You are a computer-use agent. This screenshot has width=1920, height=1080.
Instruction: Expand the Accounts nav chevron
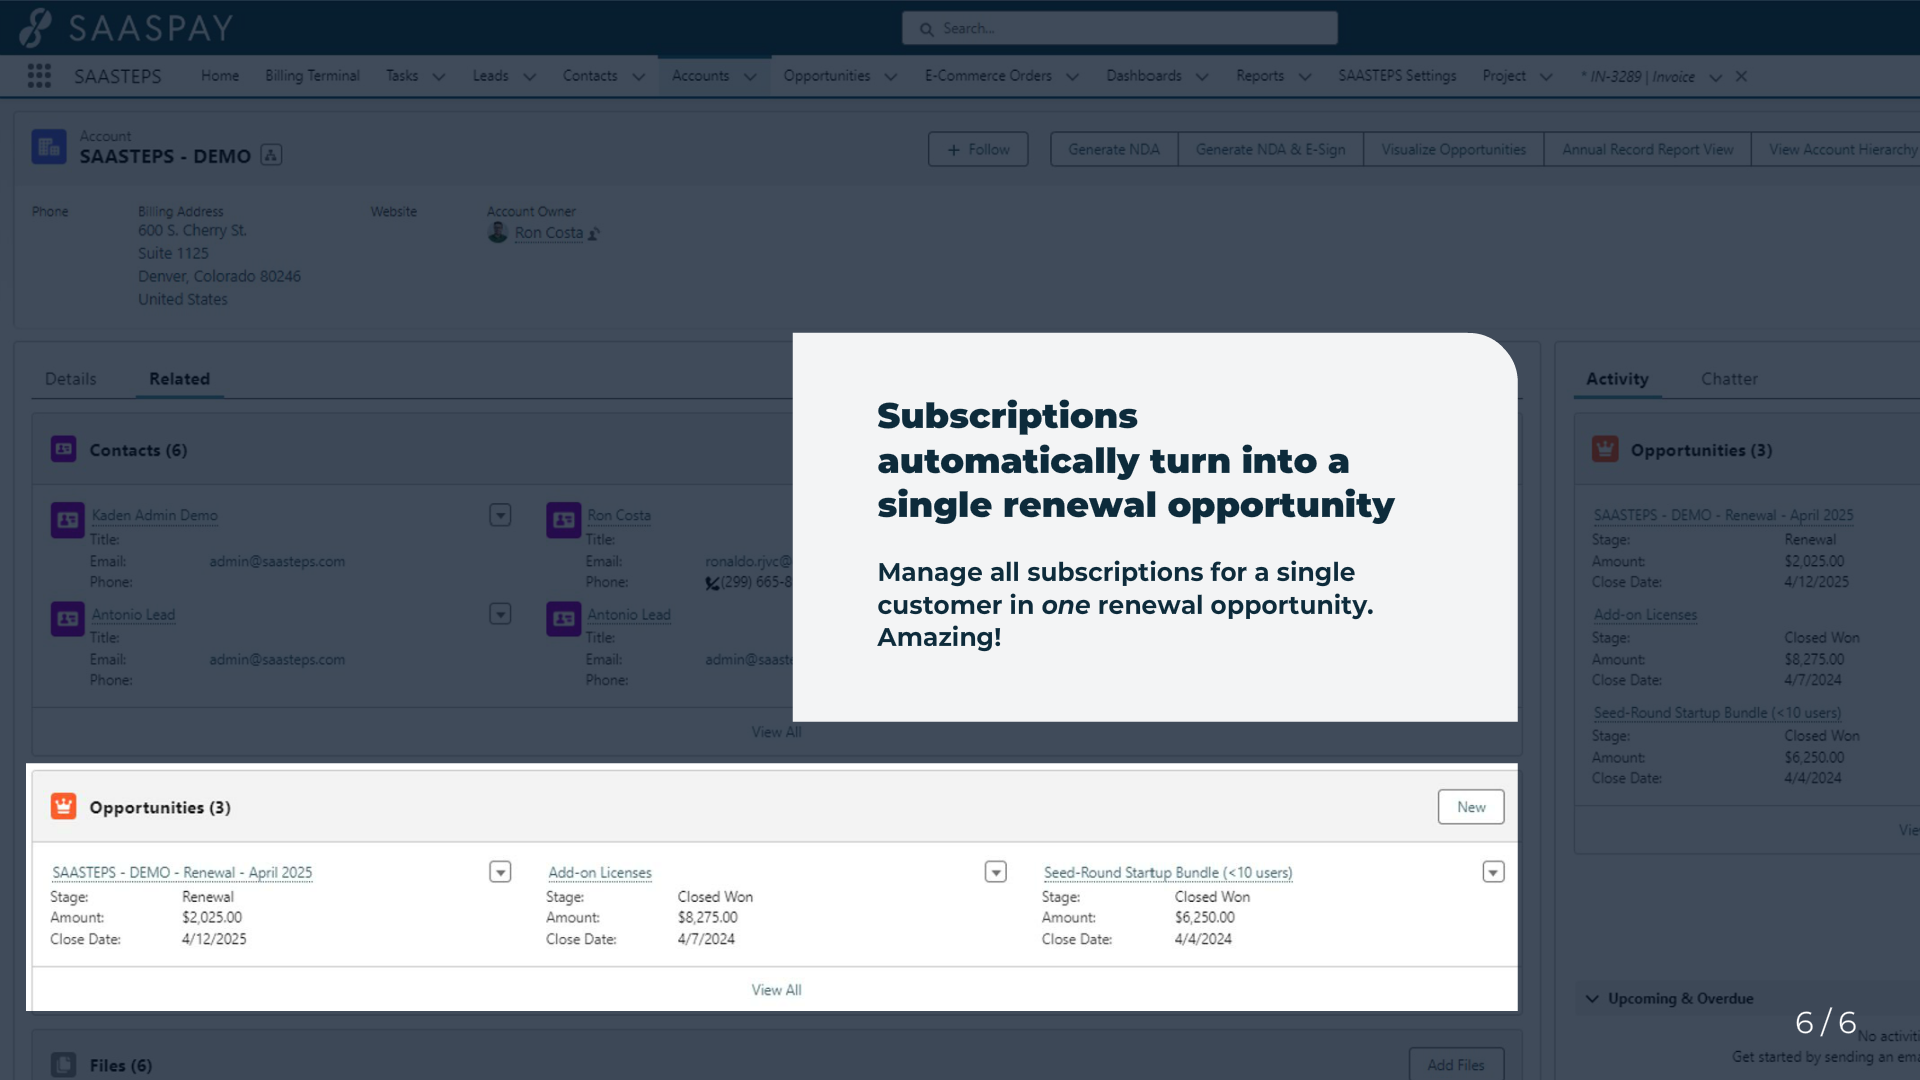click(x=750, y=77)
